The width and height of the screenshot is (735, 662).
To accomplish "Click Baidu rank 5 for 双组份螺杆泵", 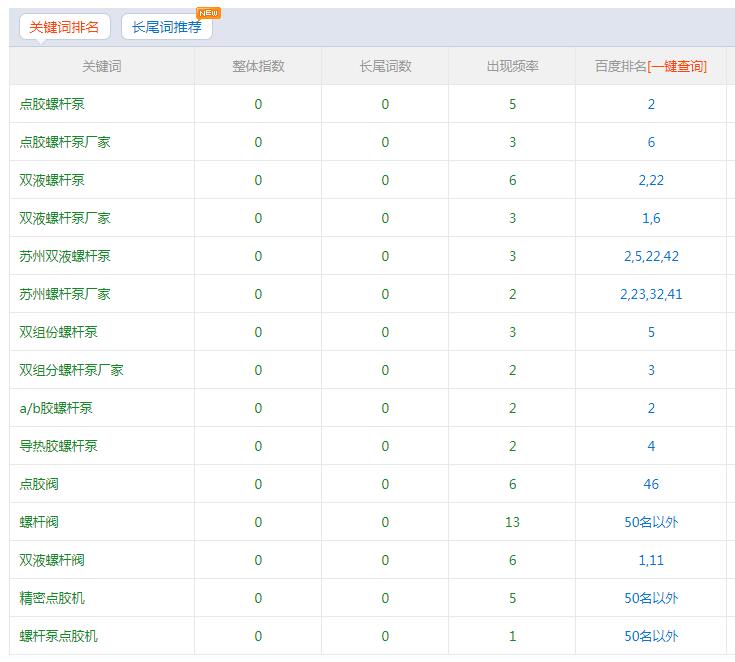I will (651, 332).
